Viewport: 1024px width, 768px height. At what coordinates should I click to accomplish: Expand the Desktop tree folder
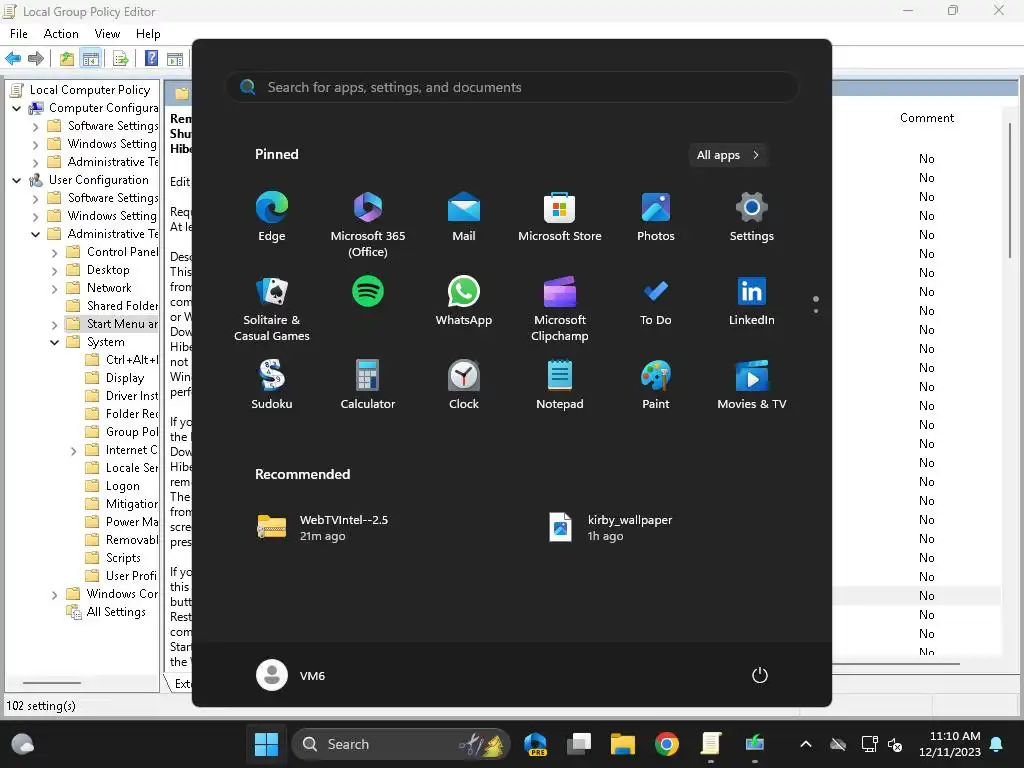[55, 270]
